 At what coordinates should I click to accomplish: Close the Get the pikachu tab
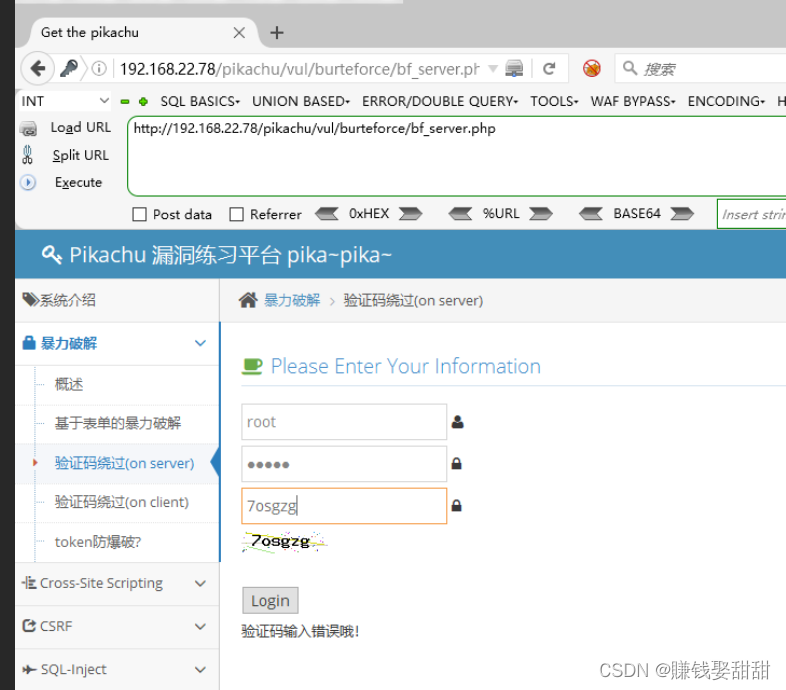[239, 33]
